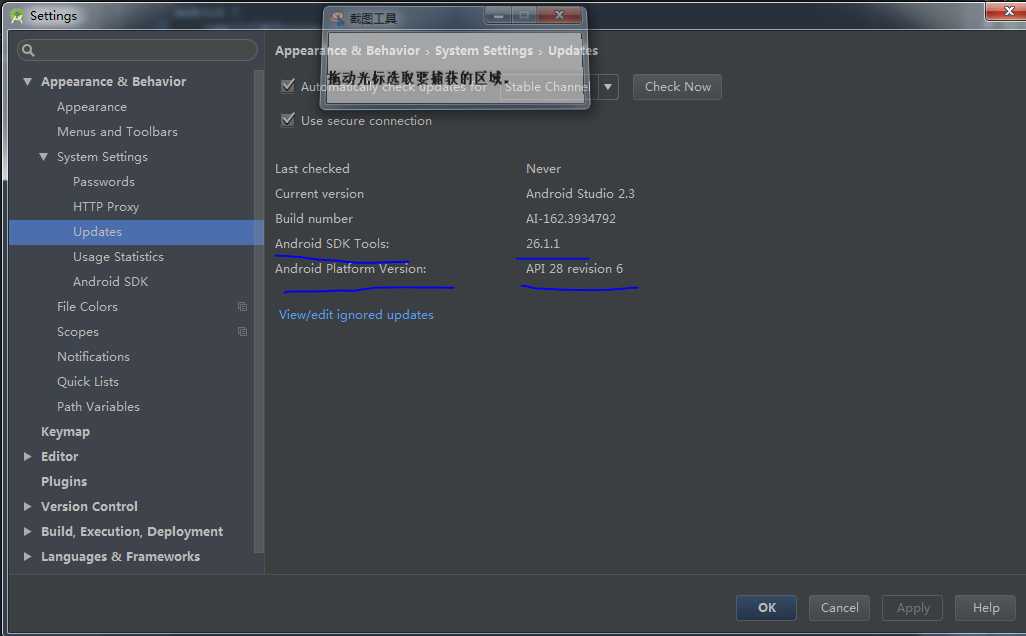Open Android SDK settings
Image resolution: width=1026 pixels, height=636 pixels.
(x=110, y=281)
